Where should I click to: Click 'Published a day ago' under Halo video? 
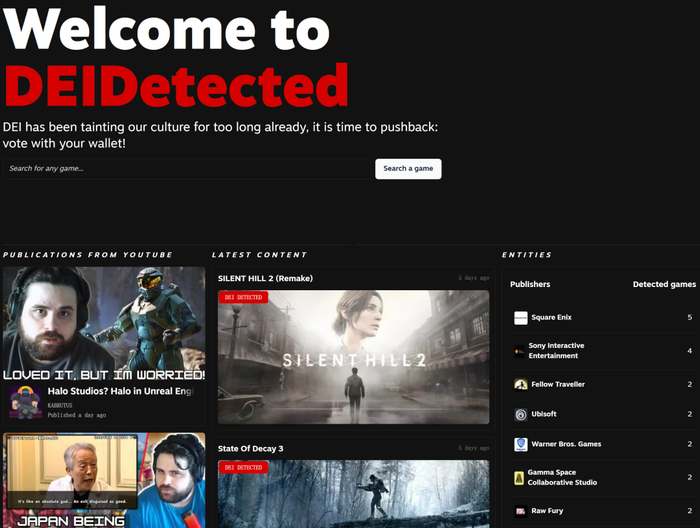[x=77, y=415]
